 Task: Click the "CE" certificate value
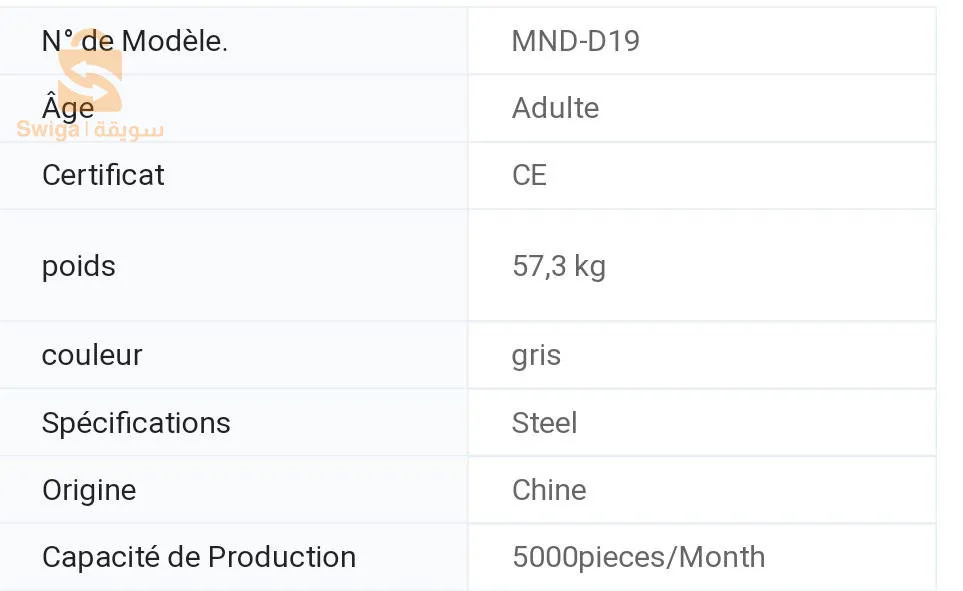coord(529,175)
